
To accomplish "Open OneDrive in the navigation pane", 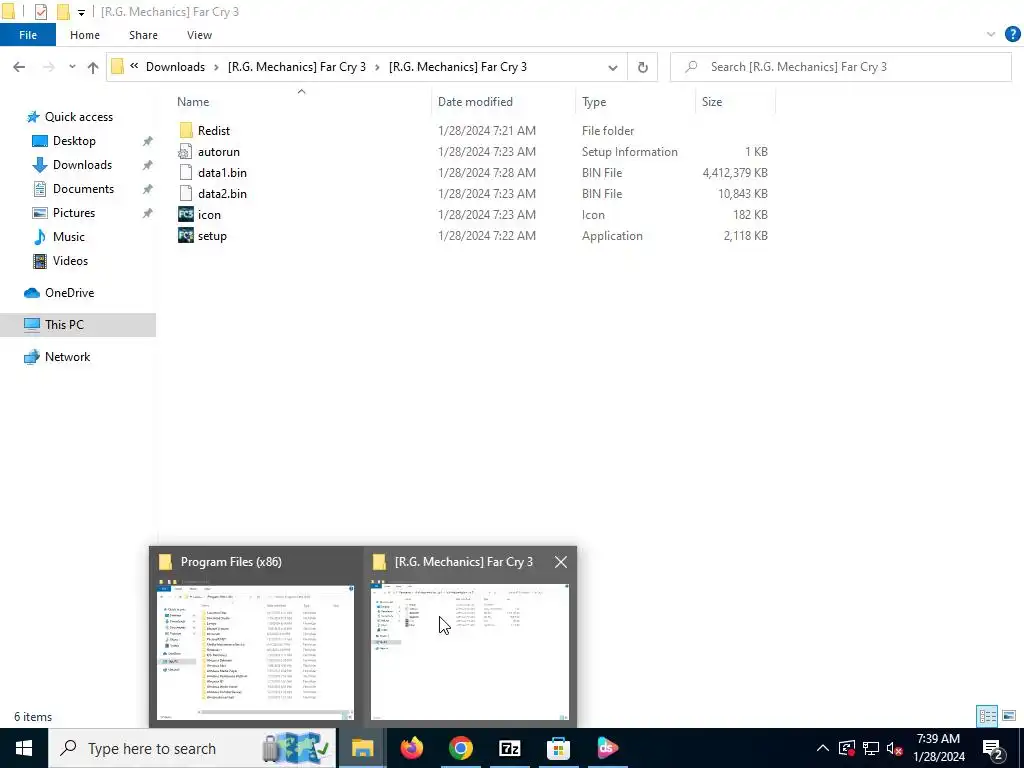I will 69,293.
